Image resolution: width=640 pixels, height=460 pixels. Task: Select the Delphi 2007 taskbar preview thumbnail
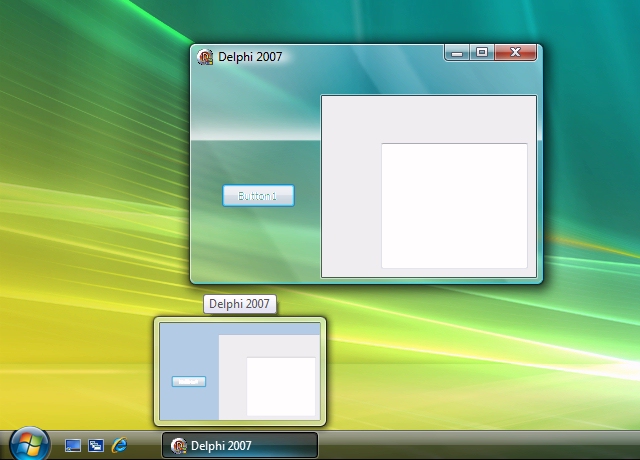(240, 371)
